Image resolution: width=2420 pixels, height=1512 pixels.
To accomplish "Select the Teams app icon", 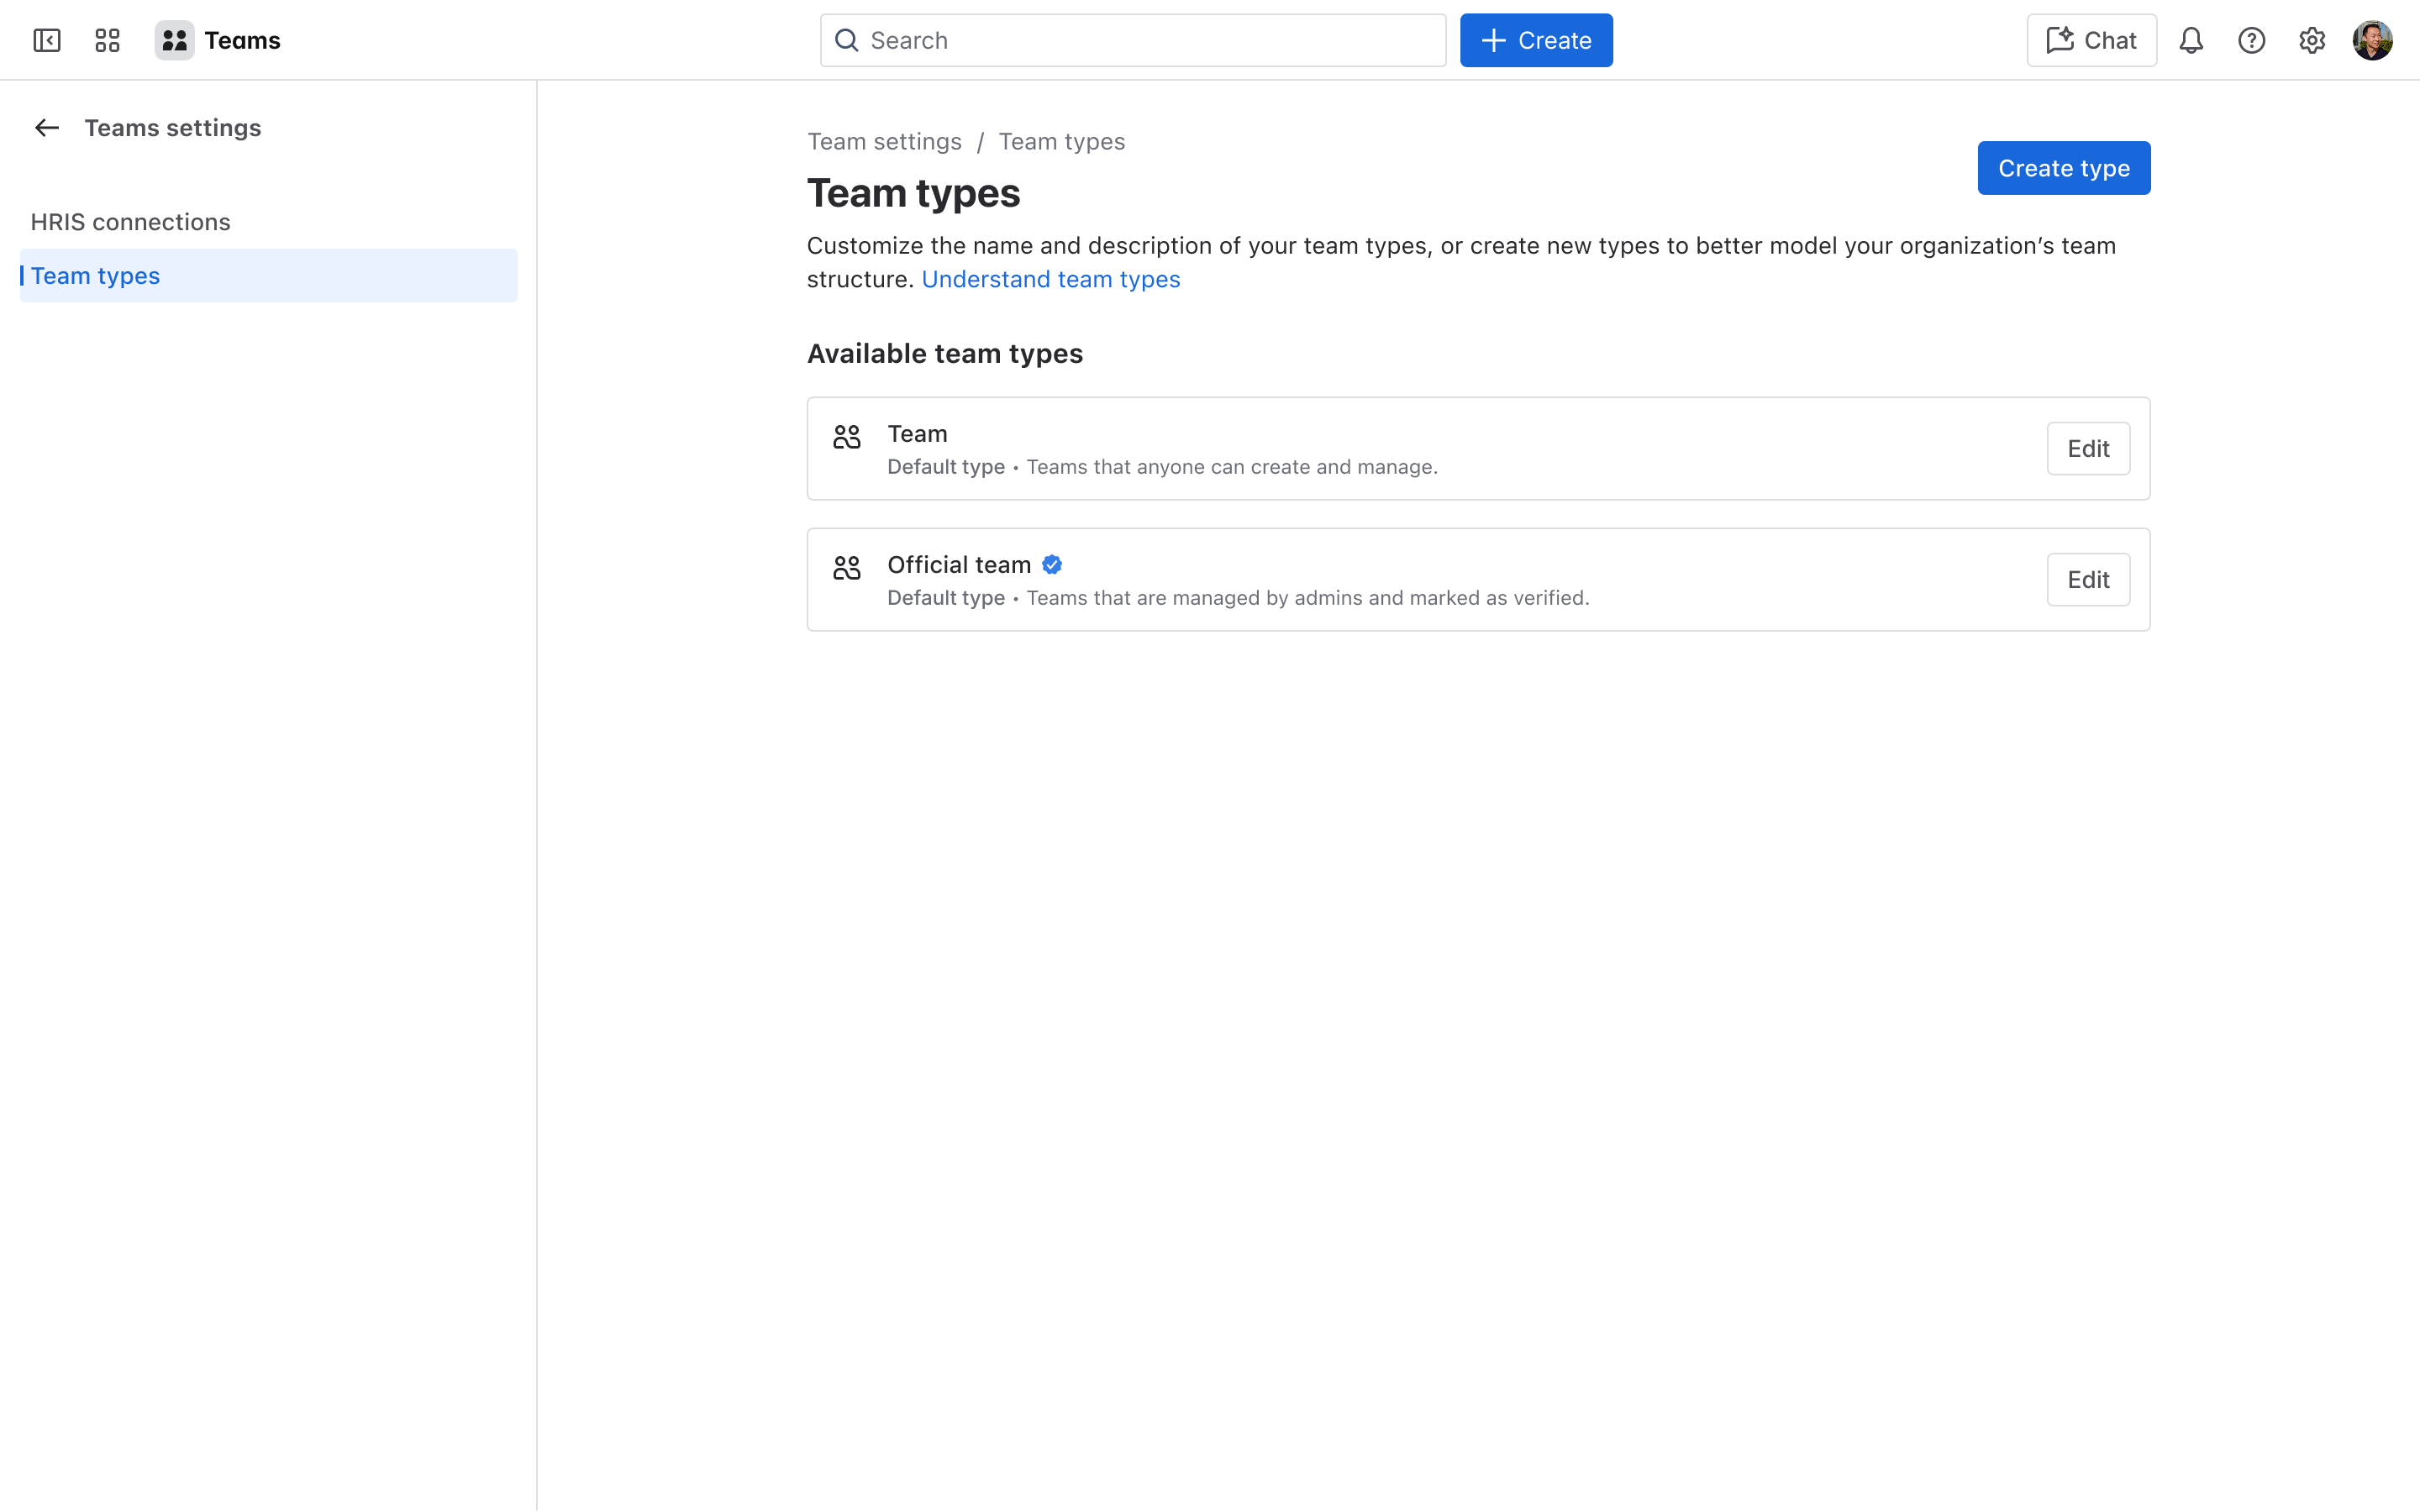I will tap(174, 40).
